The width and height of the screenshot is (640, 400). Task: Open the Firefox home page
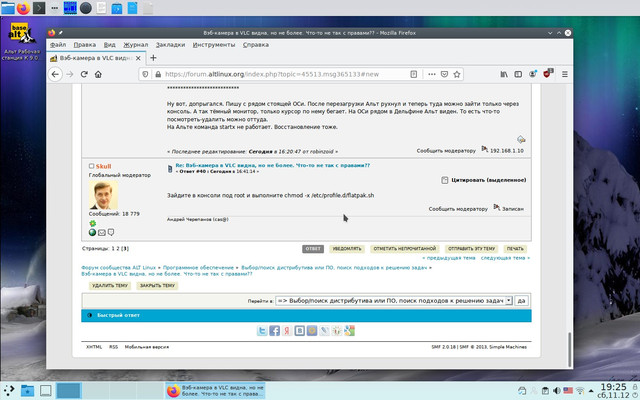[98, 74]
